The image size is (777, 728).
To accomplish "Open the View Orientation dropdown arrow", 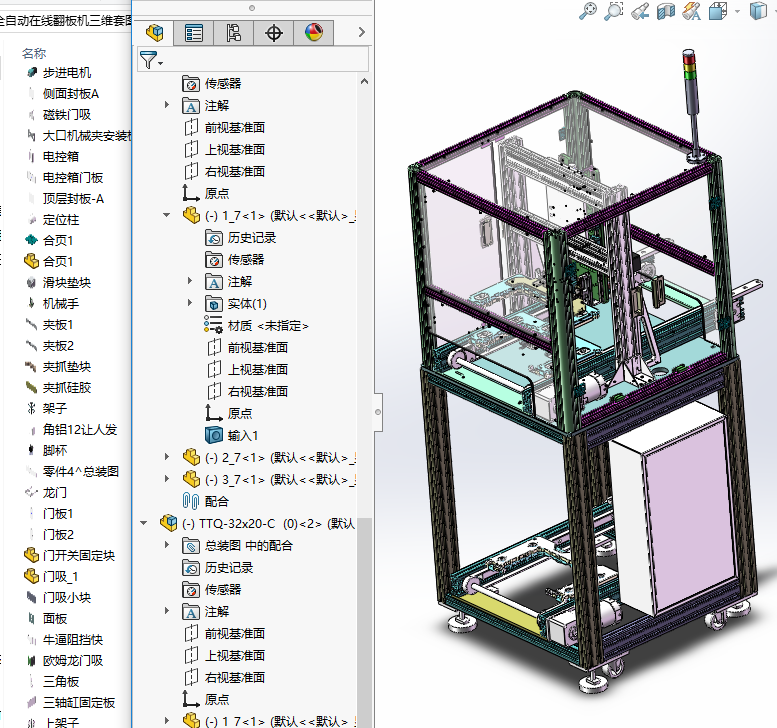I will coord(737,11).
